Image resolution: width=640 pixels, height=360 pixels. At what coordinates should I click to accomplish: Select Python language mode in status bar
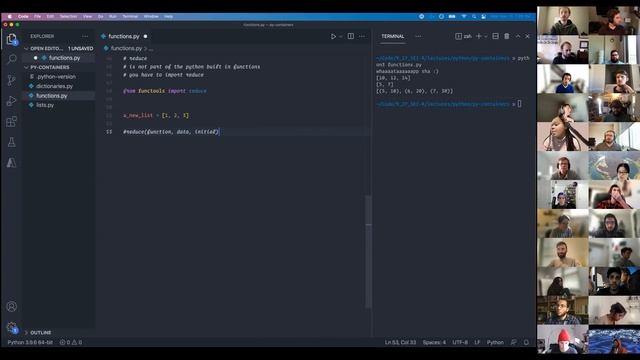coord(495,342)
